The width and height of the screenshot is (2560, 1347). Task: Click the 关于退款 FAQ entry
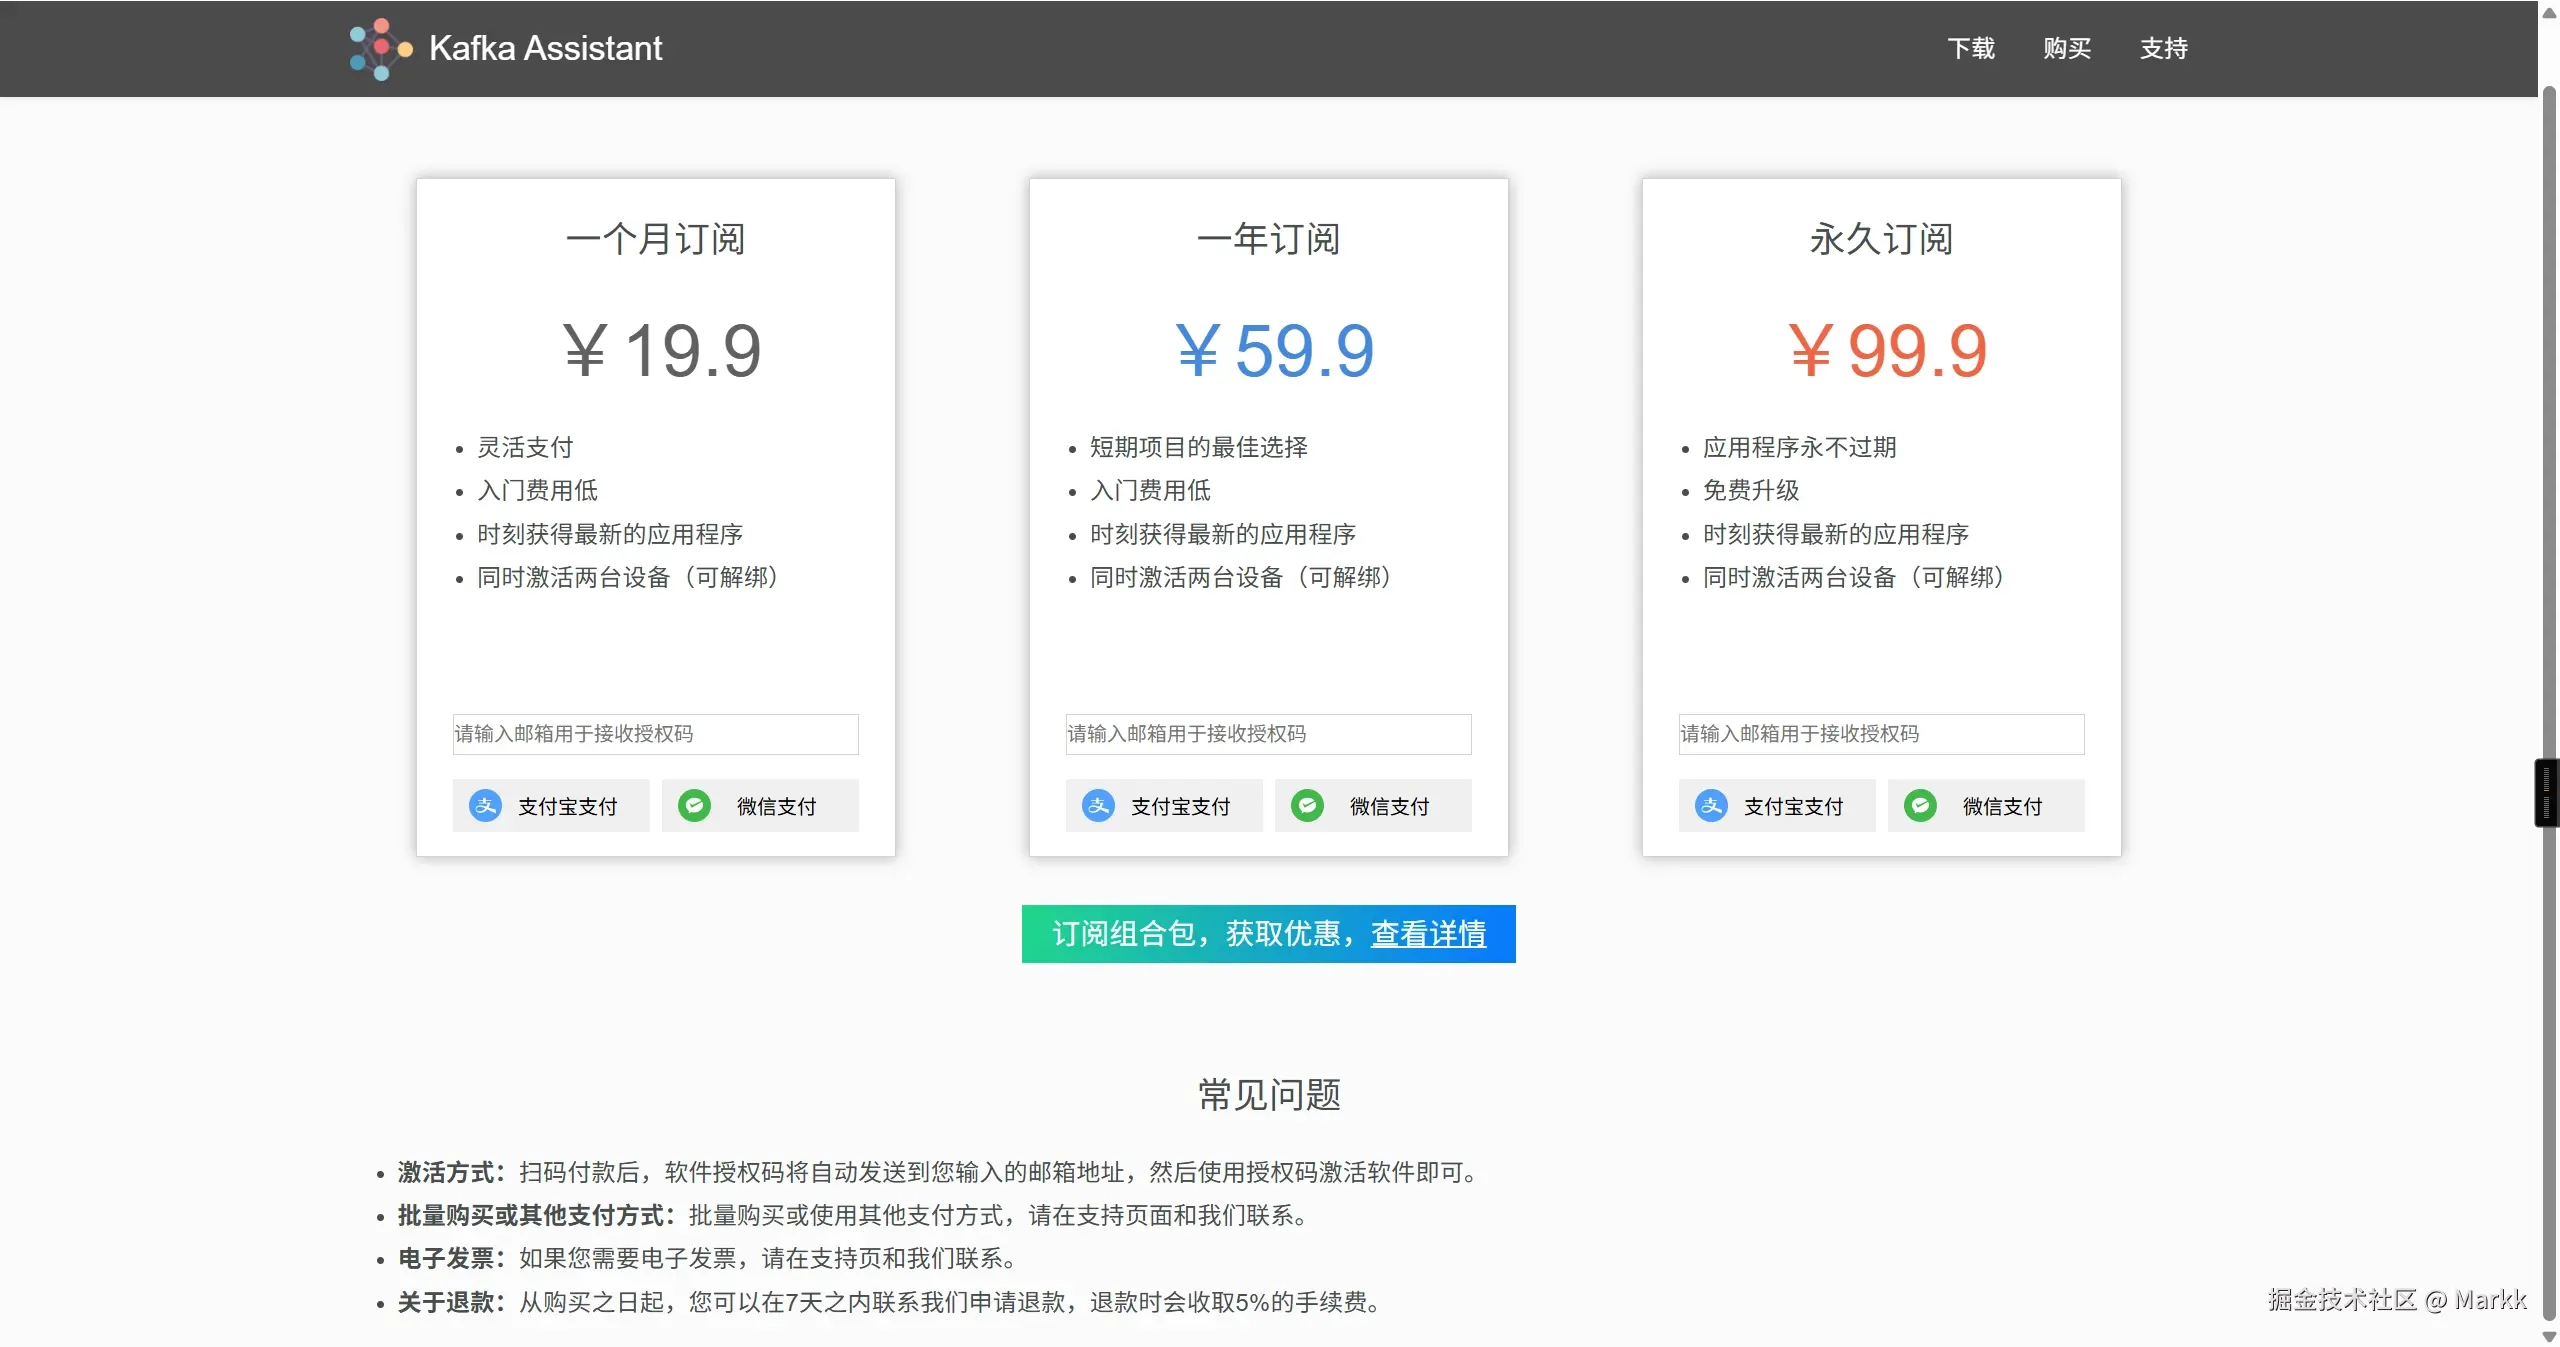pos(892,1302)
